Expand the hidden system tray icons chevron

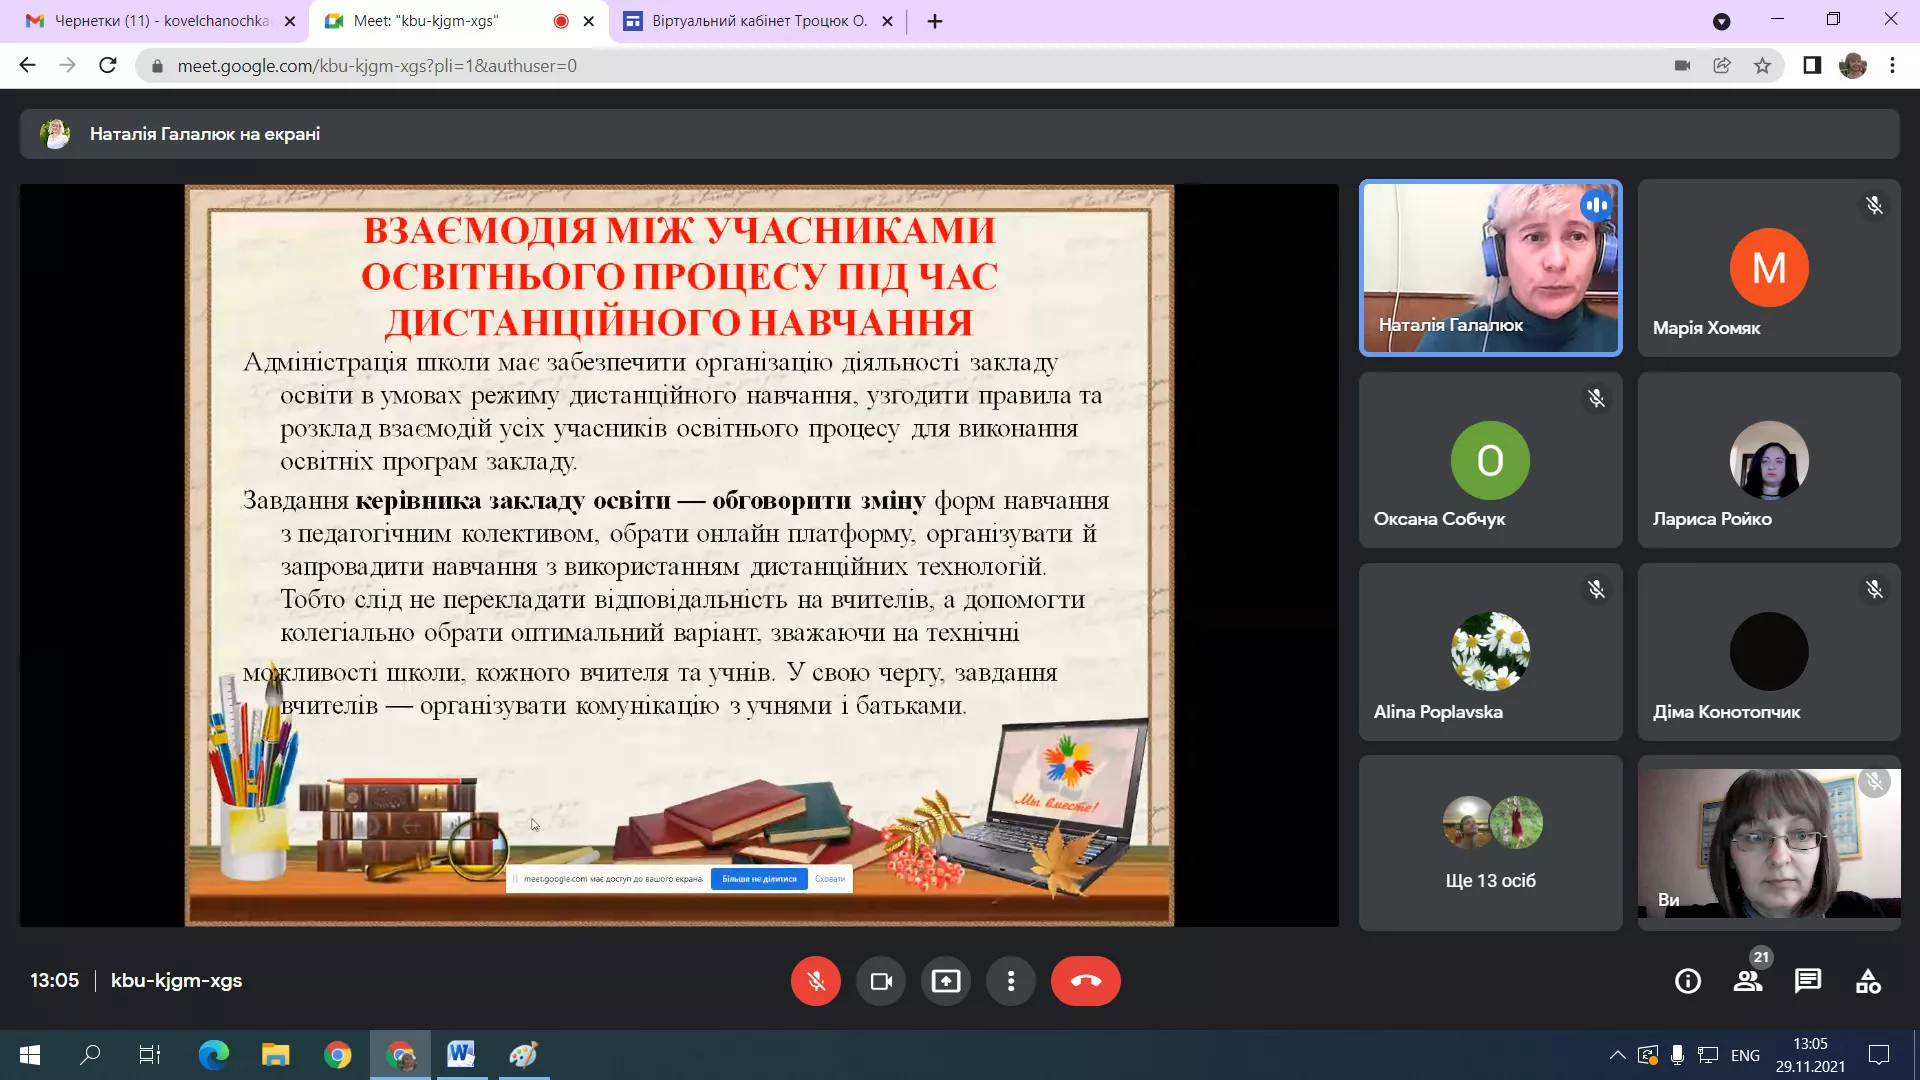click(1617, 1055)
